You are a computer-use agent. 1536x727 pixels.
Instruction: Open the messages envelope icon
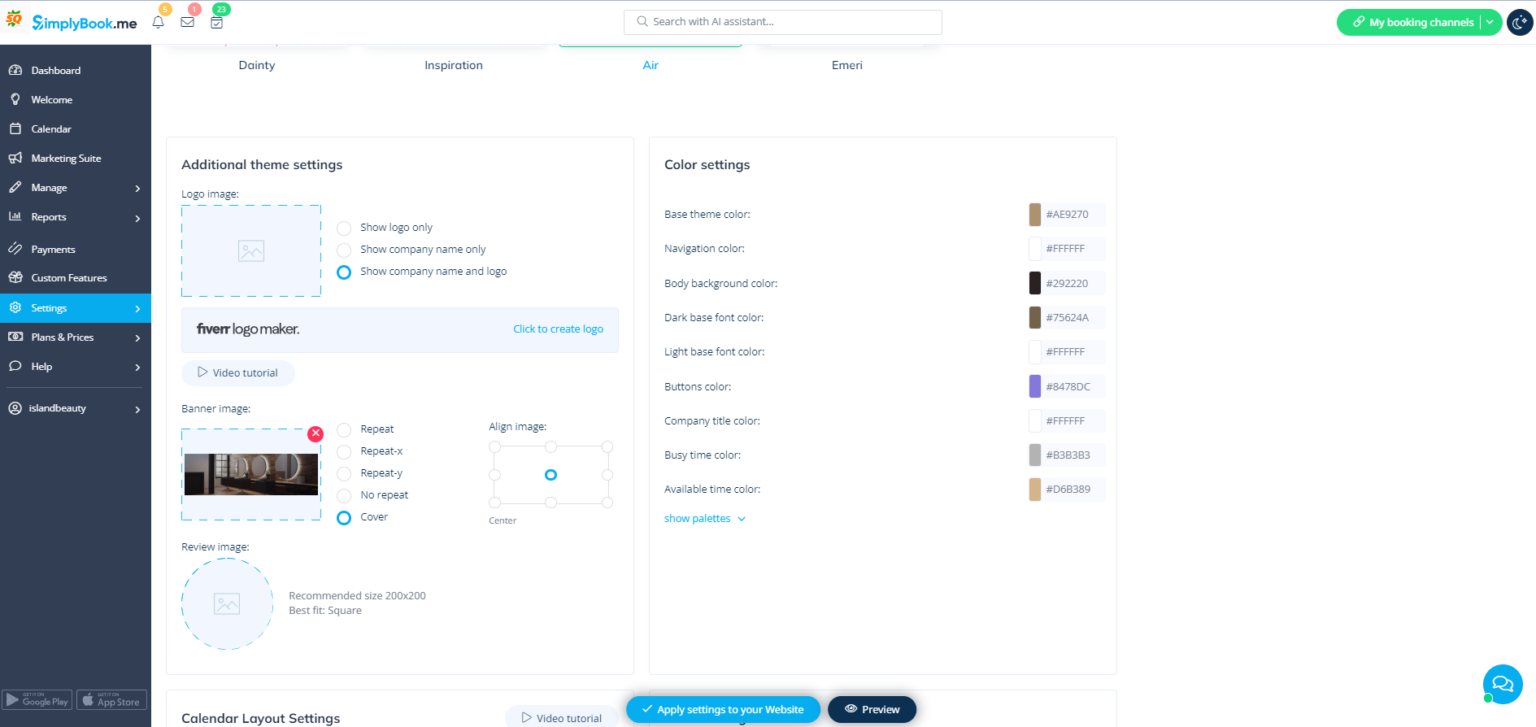pos(187,22)
